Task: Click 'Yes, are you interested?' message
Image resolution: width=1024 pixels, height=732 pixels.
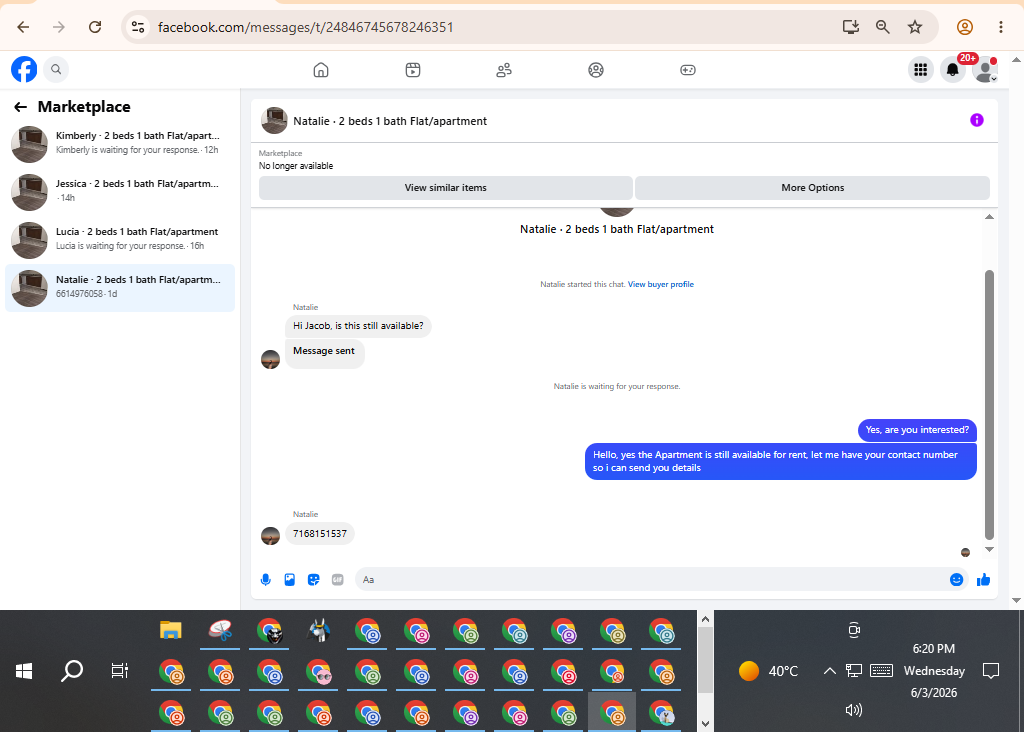Action: coord(917,430)
